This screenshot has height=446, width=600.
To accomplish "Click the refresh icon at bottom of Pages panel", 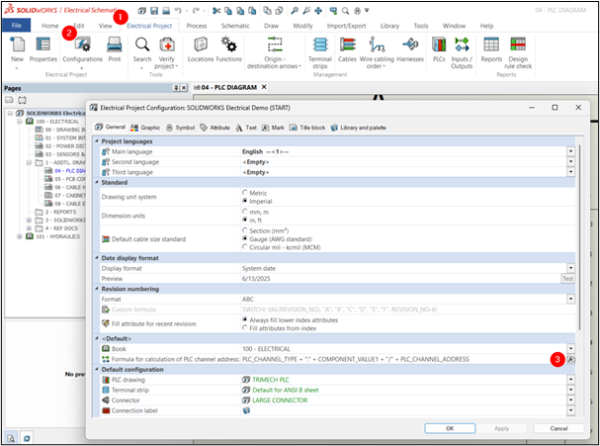I will (27, 438).
